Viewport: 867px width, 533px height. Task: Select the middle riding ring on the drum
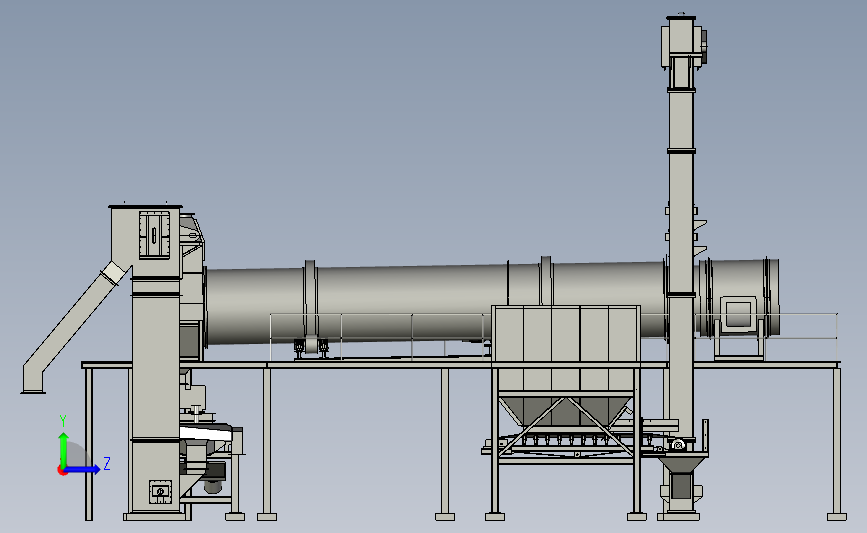[546, 281]
